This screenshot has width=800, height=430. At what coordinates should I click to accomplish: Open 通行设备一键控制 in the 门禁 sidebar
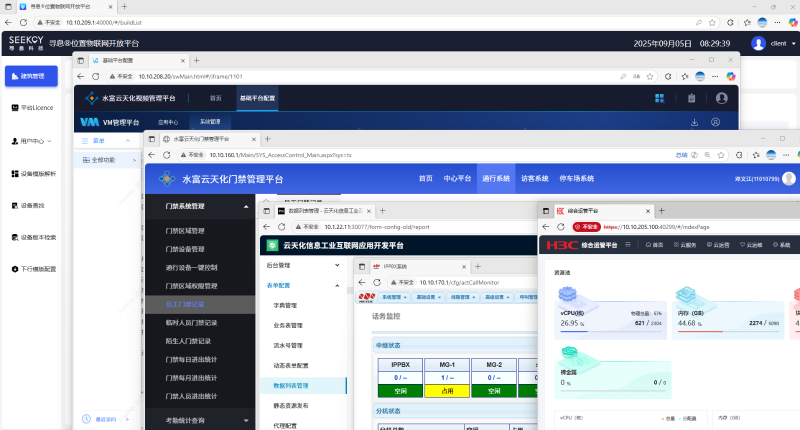[191, 268]
